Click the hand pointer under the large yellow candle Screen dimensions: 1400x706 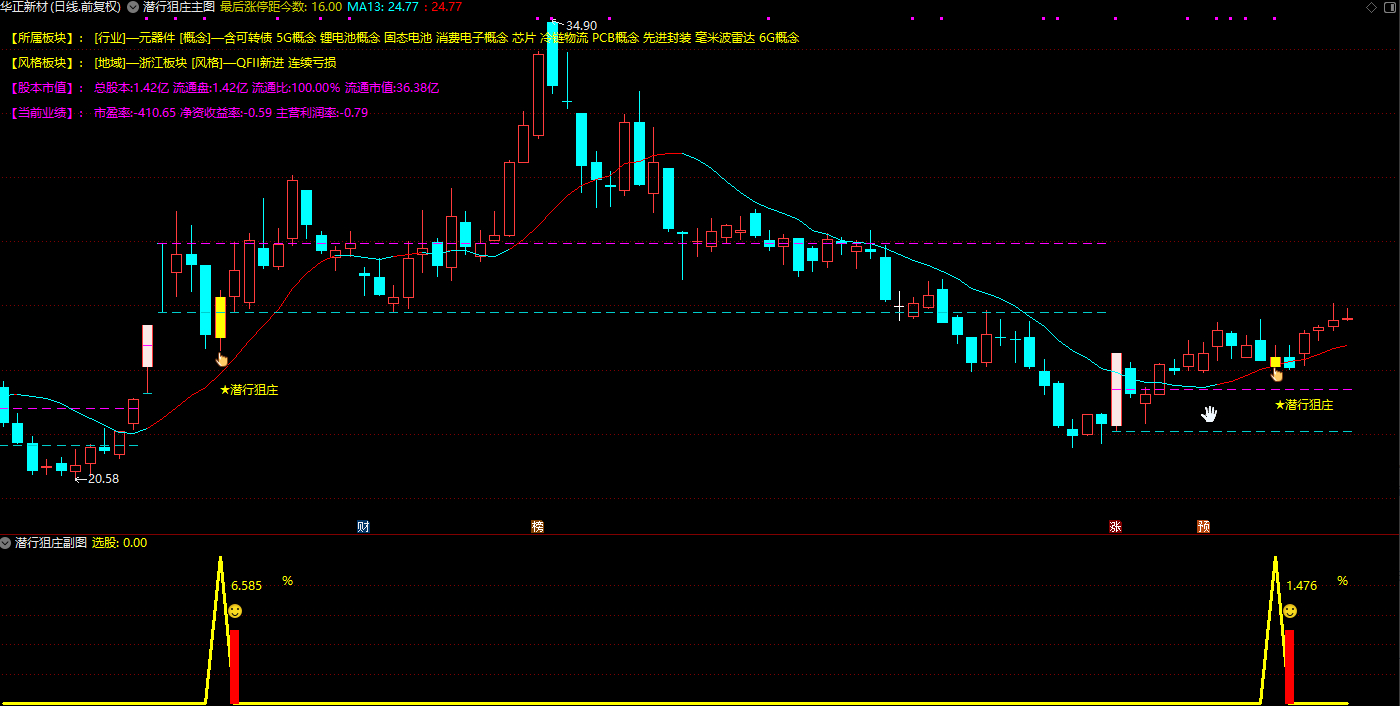click(x=222, y=359)
